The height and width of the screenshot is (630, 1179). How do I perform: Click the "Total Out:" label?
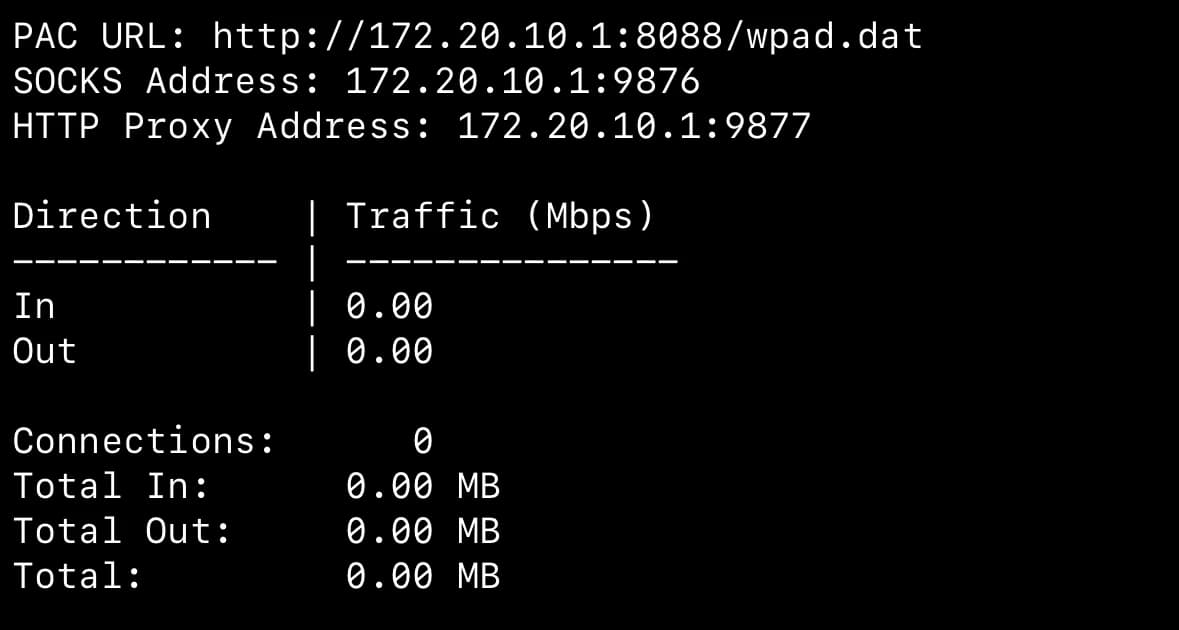pos(122,531)
